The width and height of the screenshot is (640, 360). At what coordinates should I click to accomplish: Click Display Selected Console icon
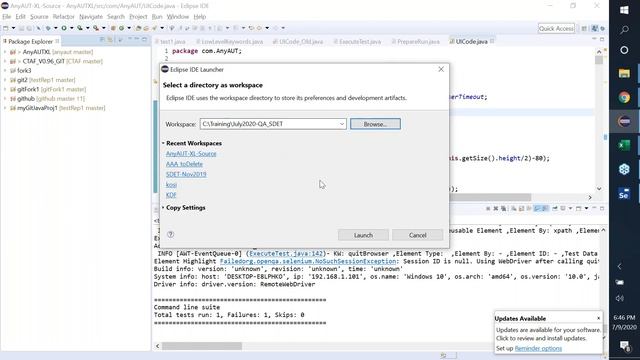pos(563,209)
